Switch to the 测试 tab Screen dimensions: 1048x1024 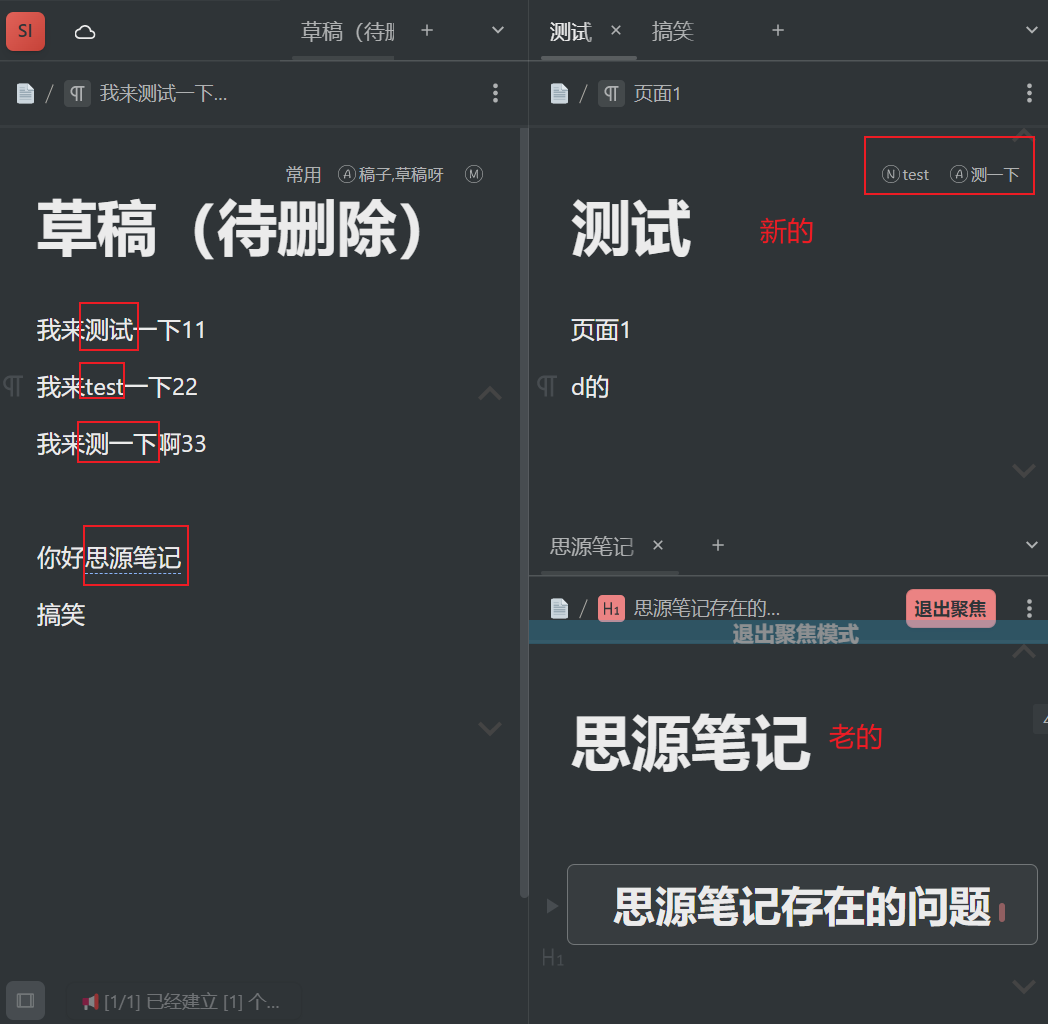click(x=570, y=31)
